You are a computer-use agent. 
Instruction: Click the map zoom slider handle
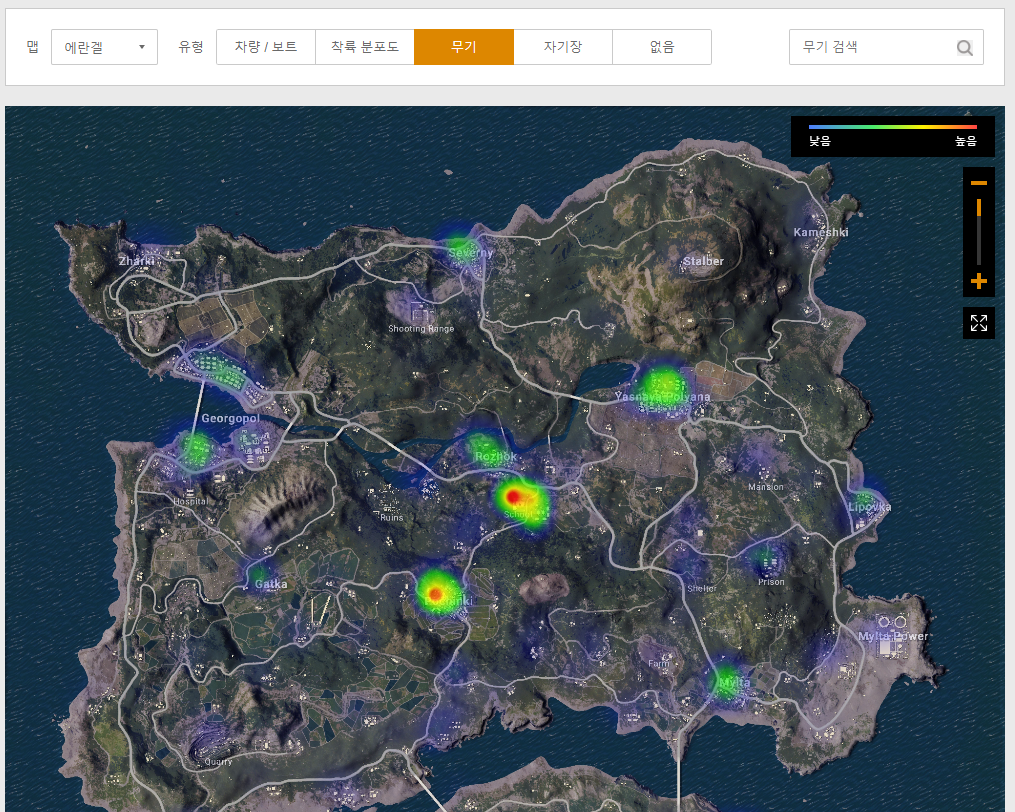point(979,208)
